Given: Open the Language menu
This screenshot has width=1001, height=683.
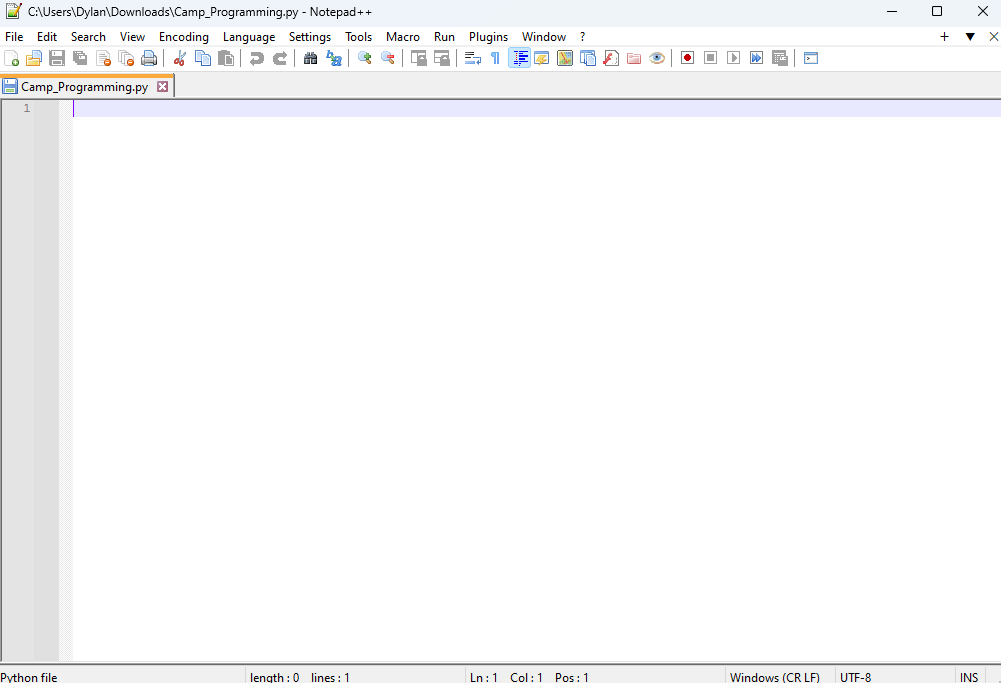Looking at the screenshot, I should [249, 37].
